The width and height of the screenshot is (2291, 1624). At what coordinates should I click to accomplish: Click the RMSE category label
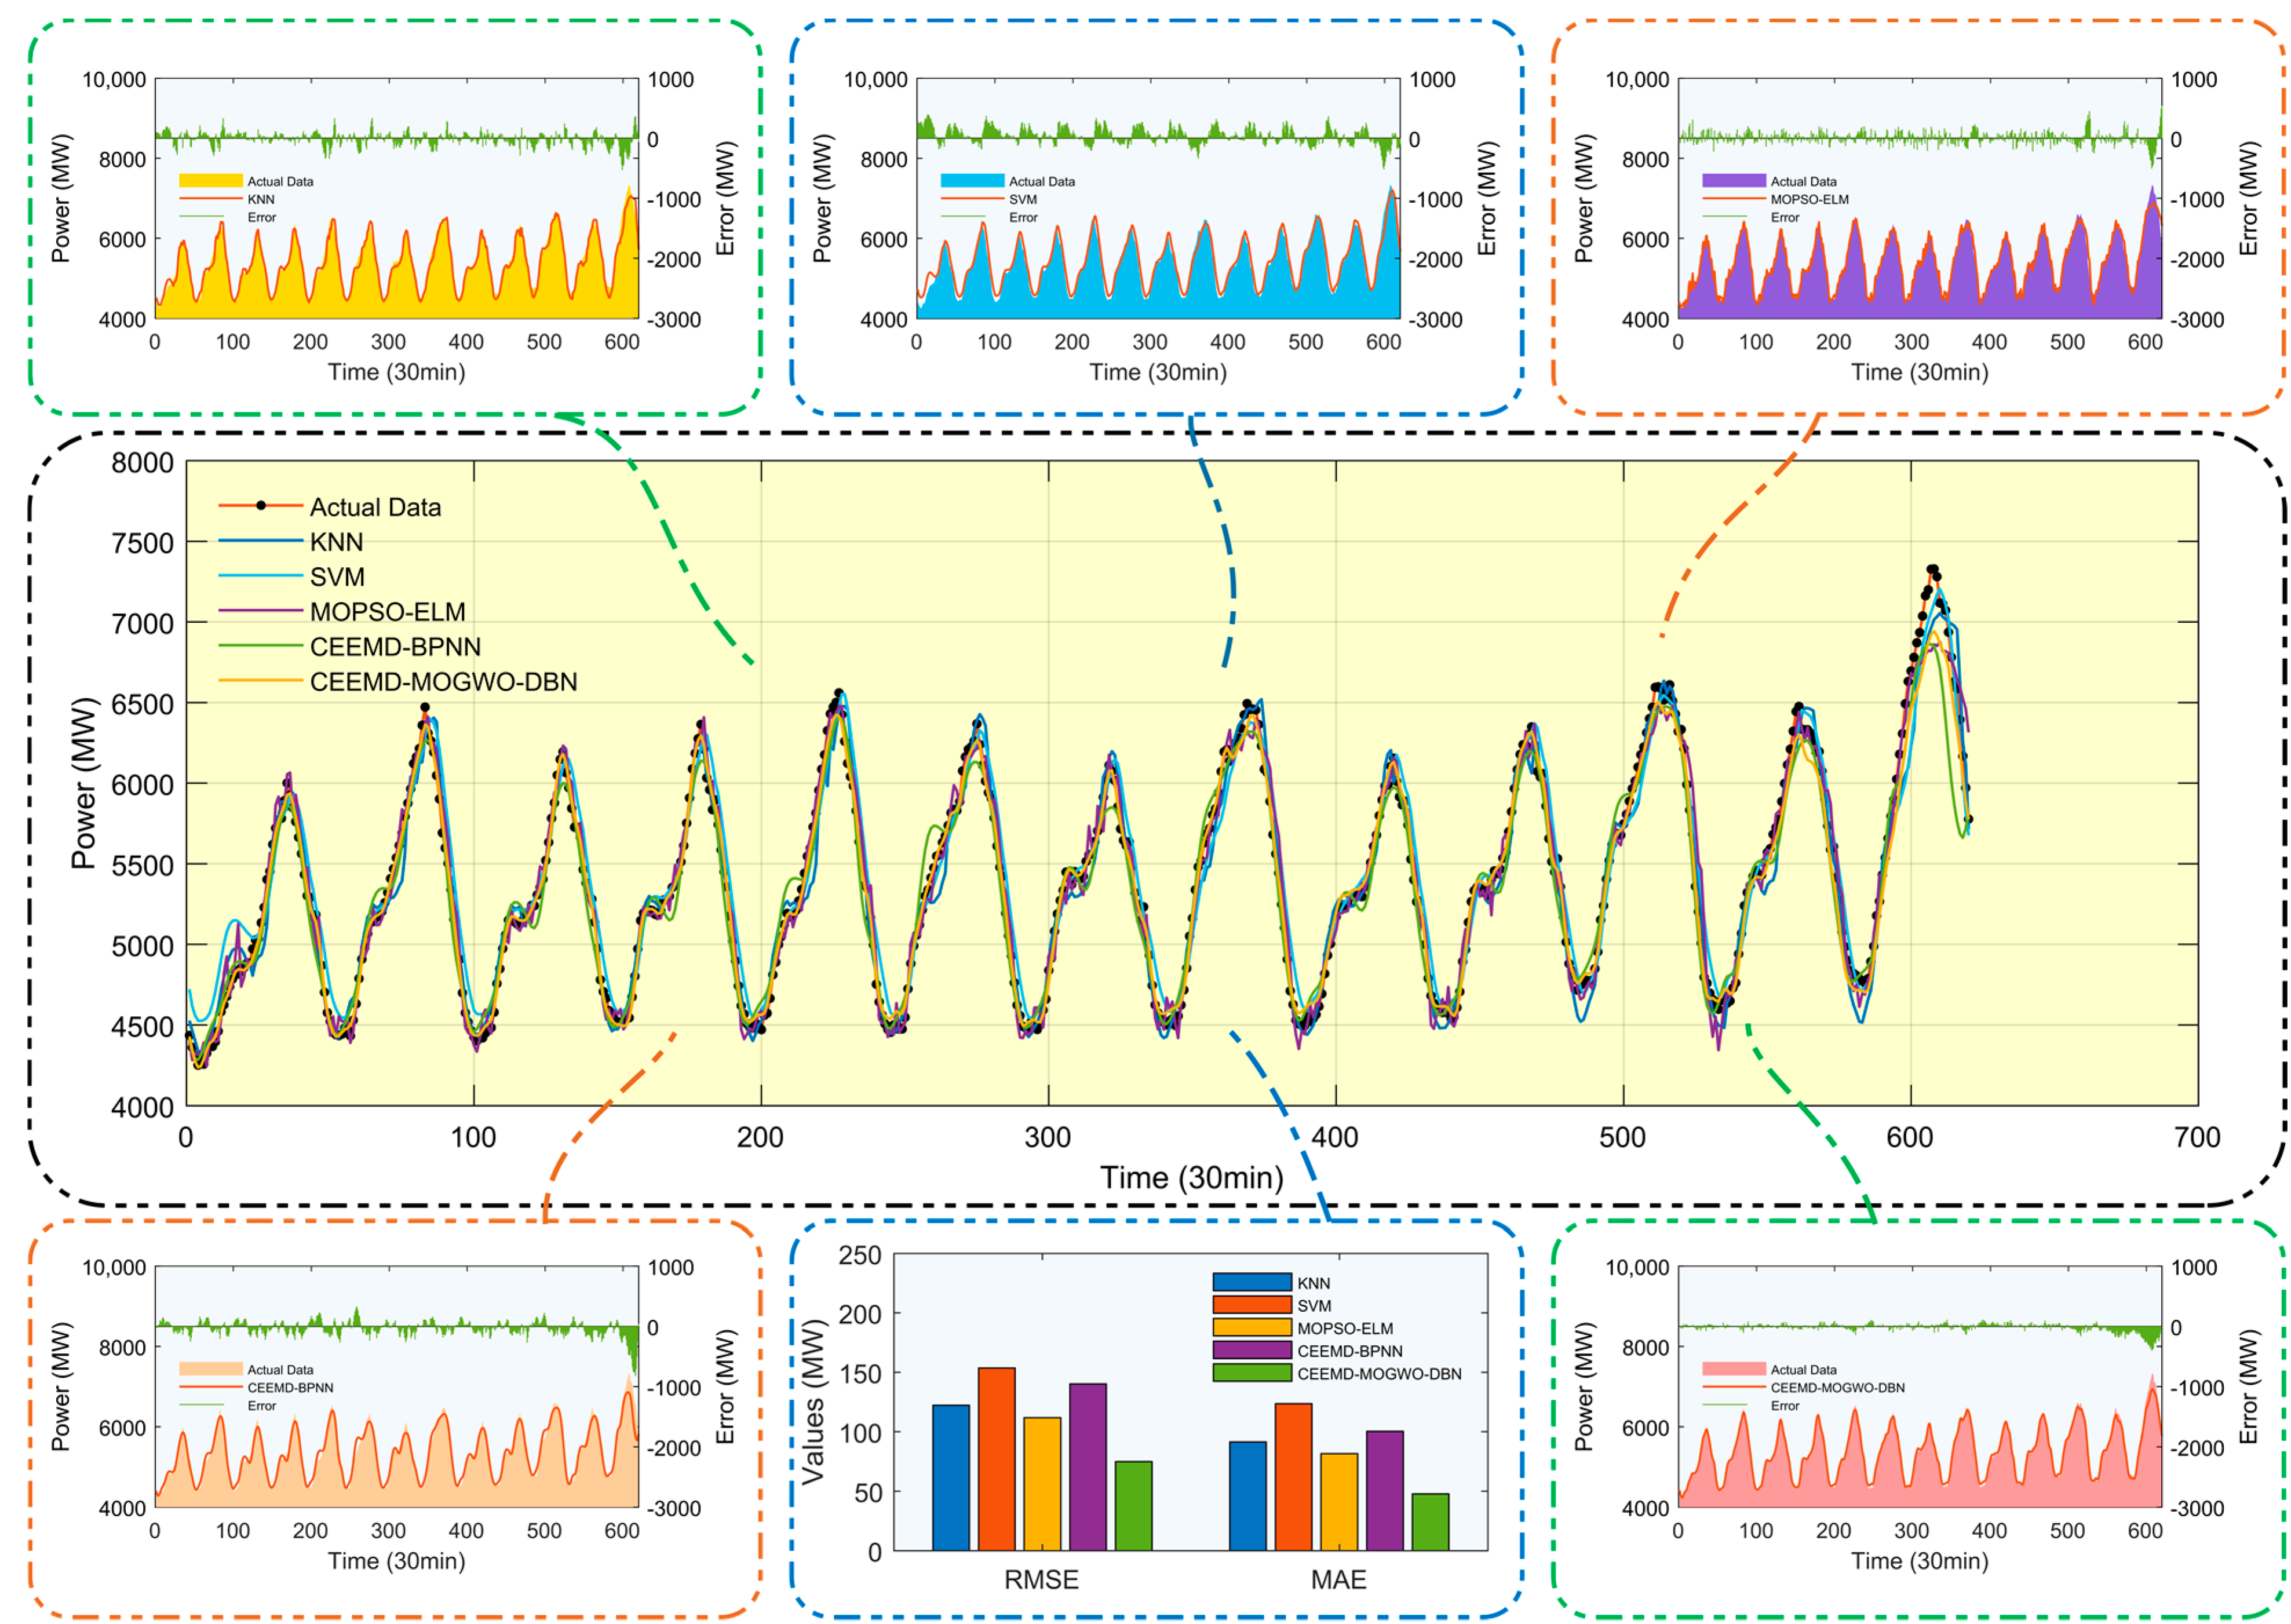pos(1041,1580)
